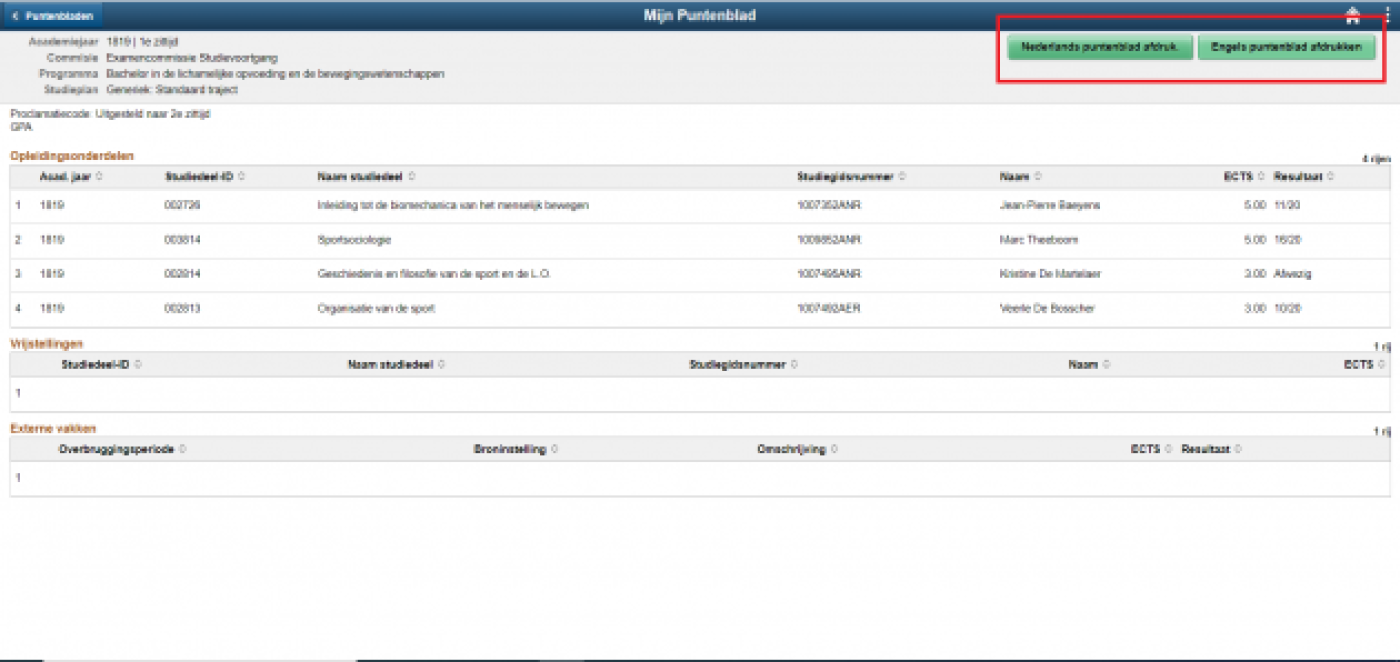This screenshot has height=662, width=1400.
Task: Sort Opleidingsonderdelen by ECTS sort icon
Action: [1261, 177]
